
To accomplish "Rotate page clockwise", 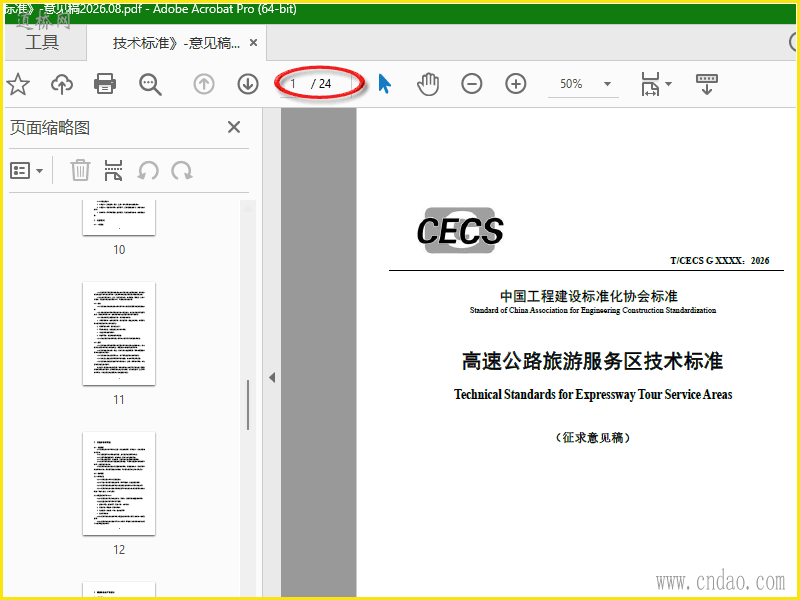I will [182, 170].
